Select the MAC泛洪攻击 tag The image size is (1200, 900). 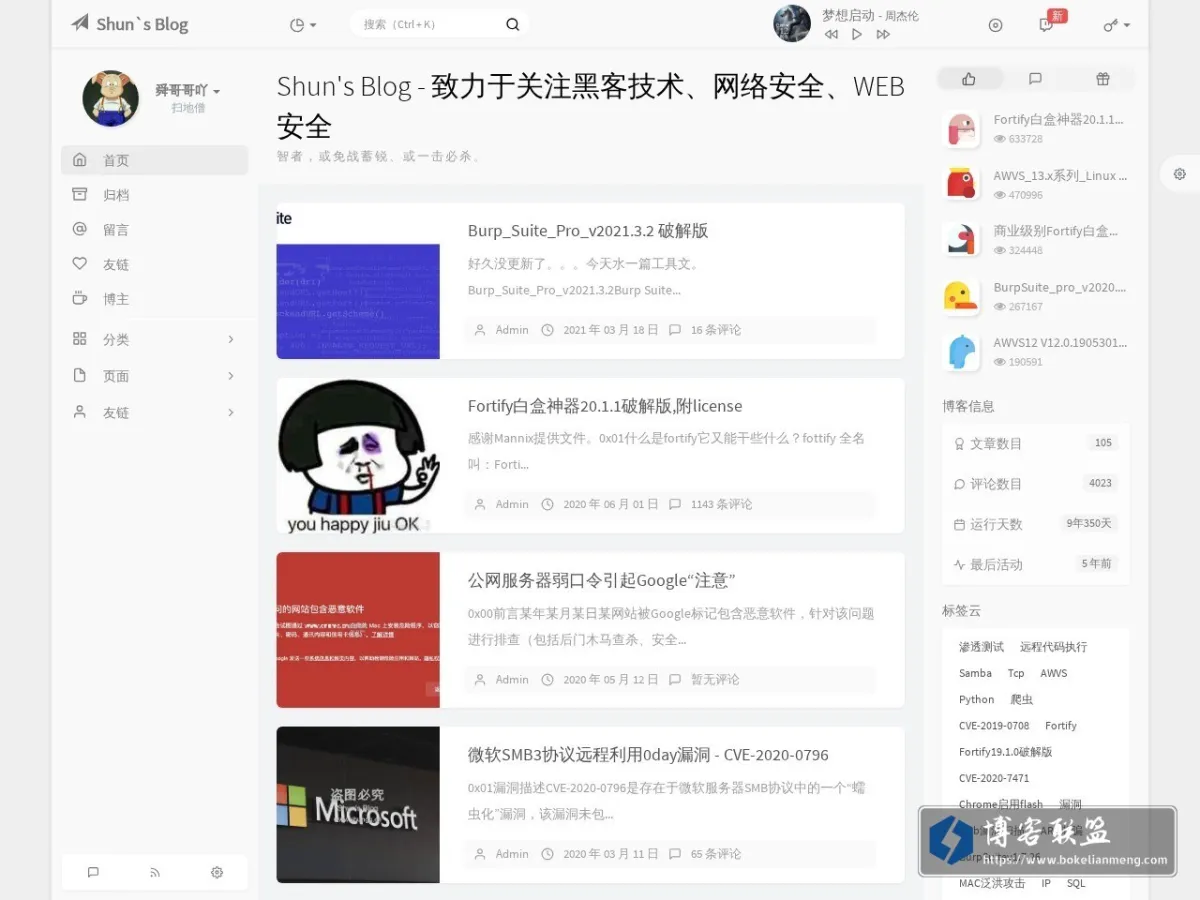[992, 883]
